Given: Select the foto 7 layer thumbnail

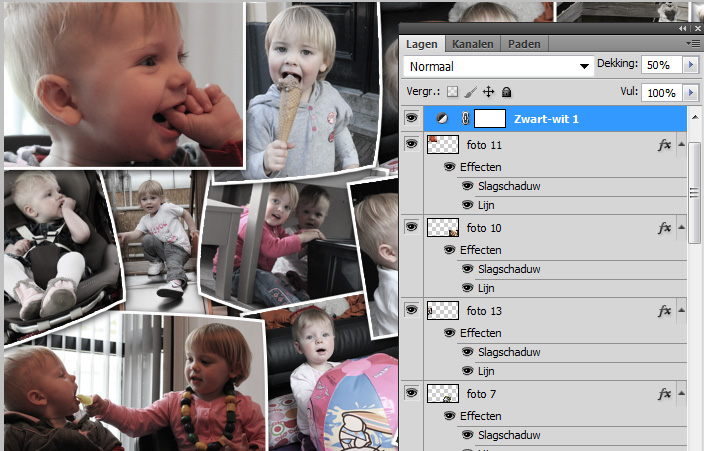Looking at the screenshot, I should 443,394.
